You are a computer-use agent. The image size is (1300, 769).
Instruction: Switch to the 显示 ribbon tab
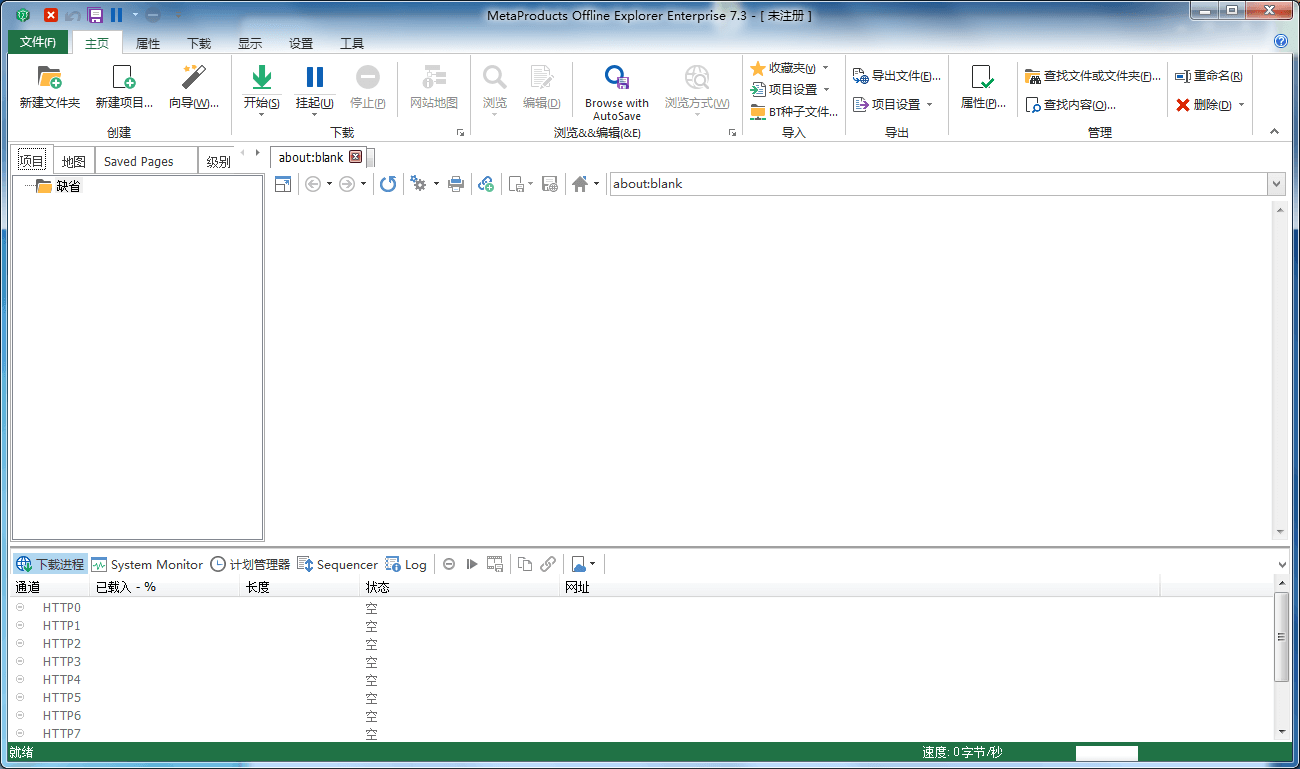pyautogui.click(x=250, y=44)
